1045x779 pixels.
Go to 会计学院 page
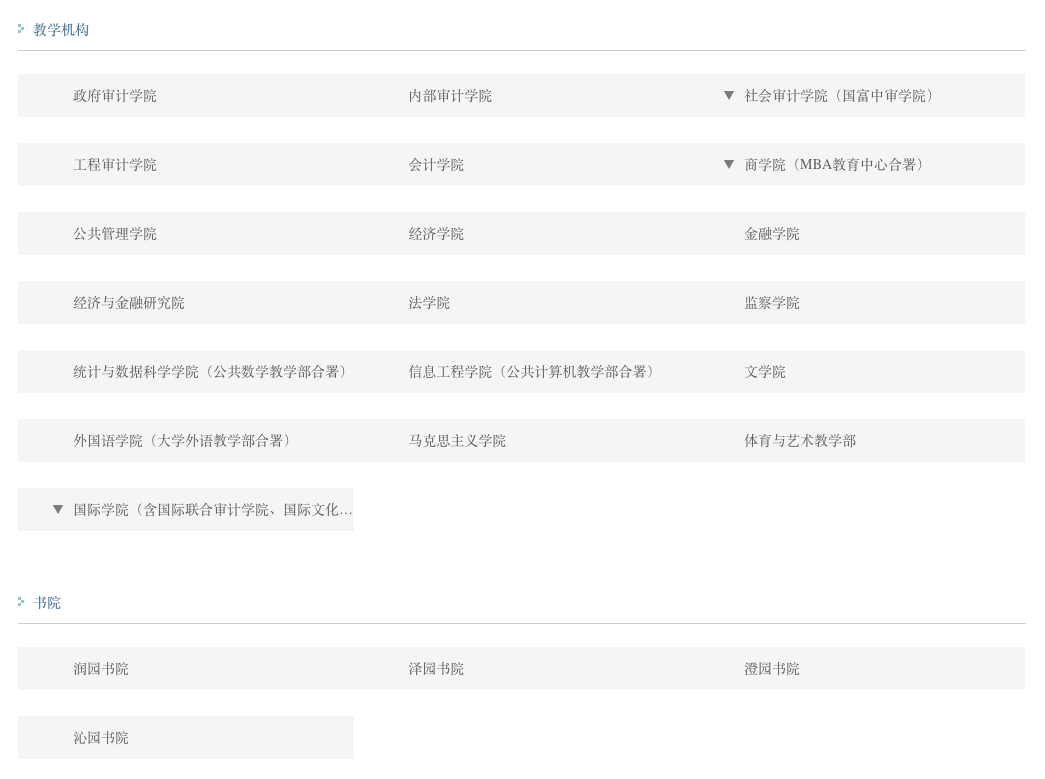coord(436,165)
